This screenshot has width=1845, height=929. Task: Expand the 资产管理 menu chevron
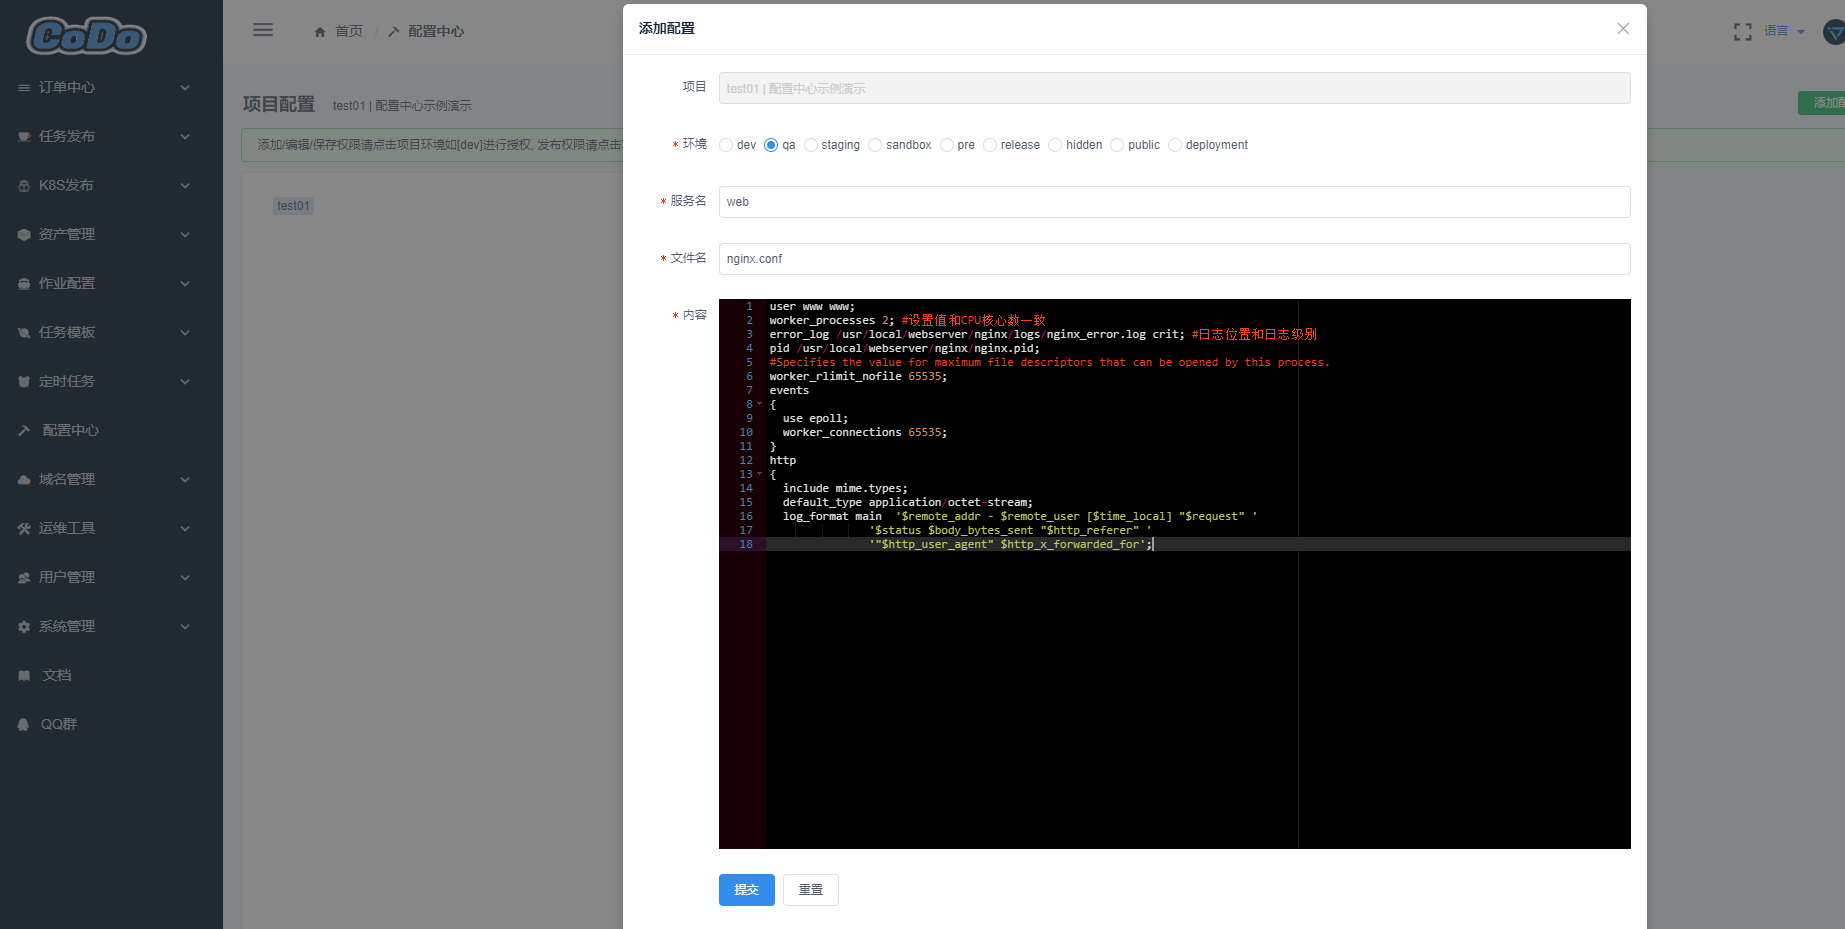pos(185,235)
